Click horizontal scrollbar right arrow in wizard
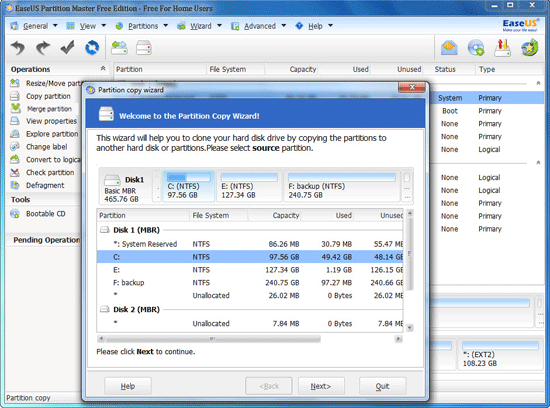The height and width of the screenshot is (408, 550). (398, 339)
